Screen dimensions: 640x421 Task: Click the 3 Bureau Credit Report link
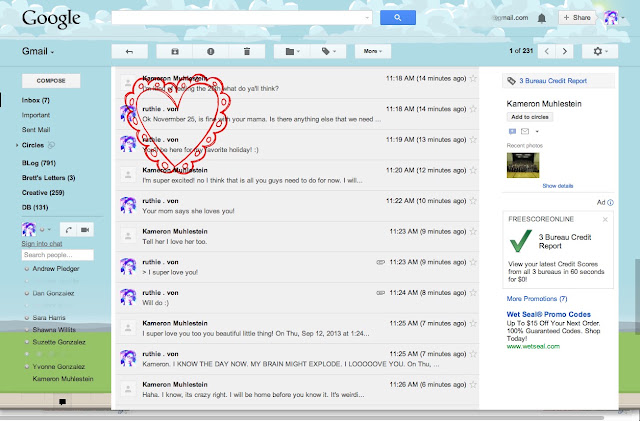click(553, 81)
